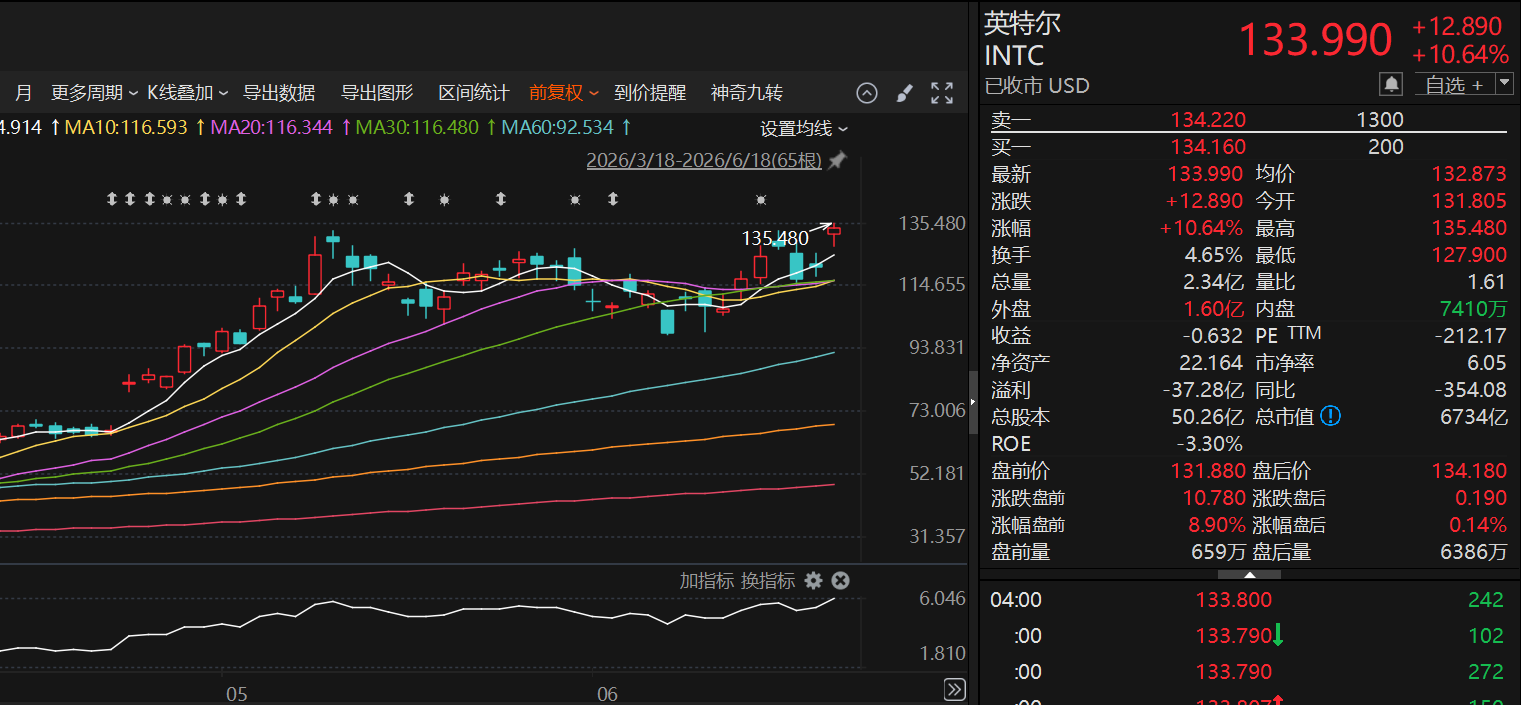Image resolution: width=1521 pixels, height=705 pixels.
Task: Open the 前复权 adjustment dropdown
Action: (x=564, y=93)
